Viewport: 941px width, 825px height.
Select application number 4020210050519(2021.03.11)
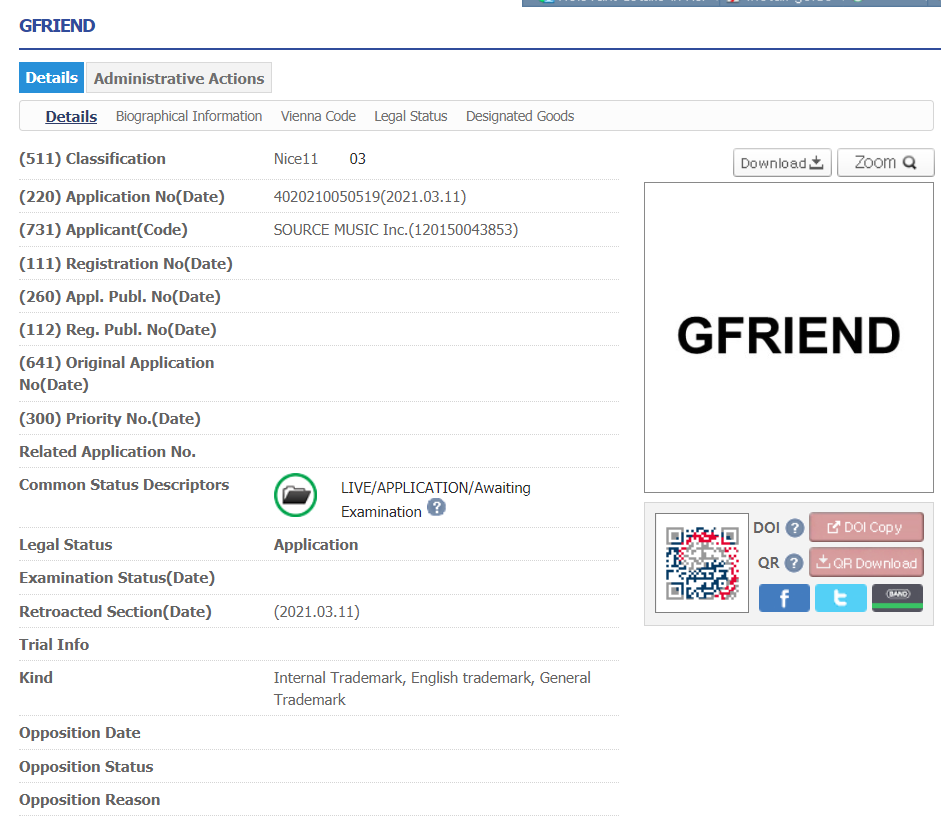[370, 197]
